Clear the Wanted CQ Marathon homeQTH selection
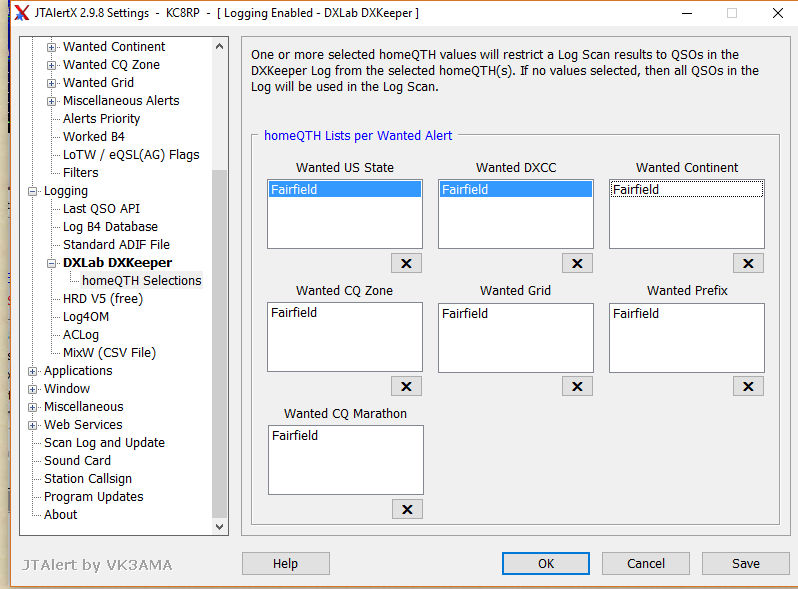 (407, 509)
